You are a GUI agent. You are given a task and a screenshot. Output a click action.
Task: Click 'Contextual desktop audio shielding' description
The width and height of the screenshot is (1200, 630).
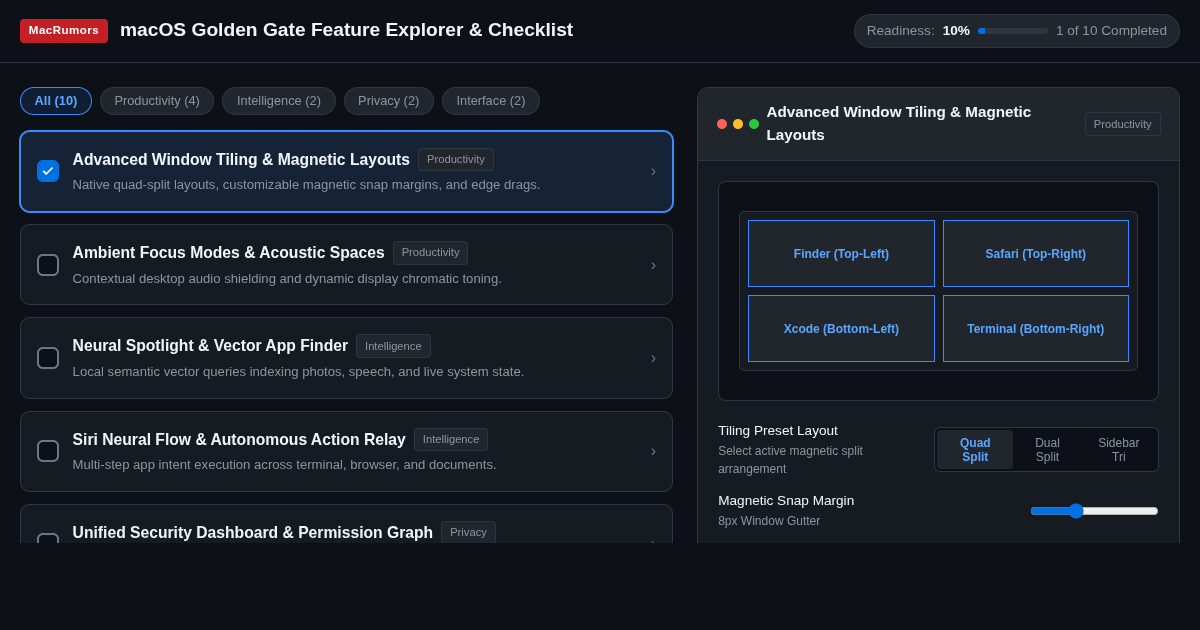tap(287, 279)
